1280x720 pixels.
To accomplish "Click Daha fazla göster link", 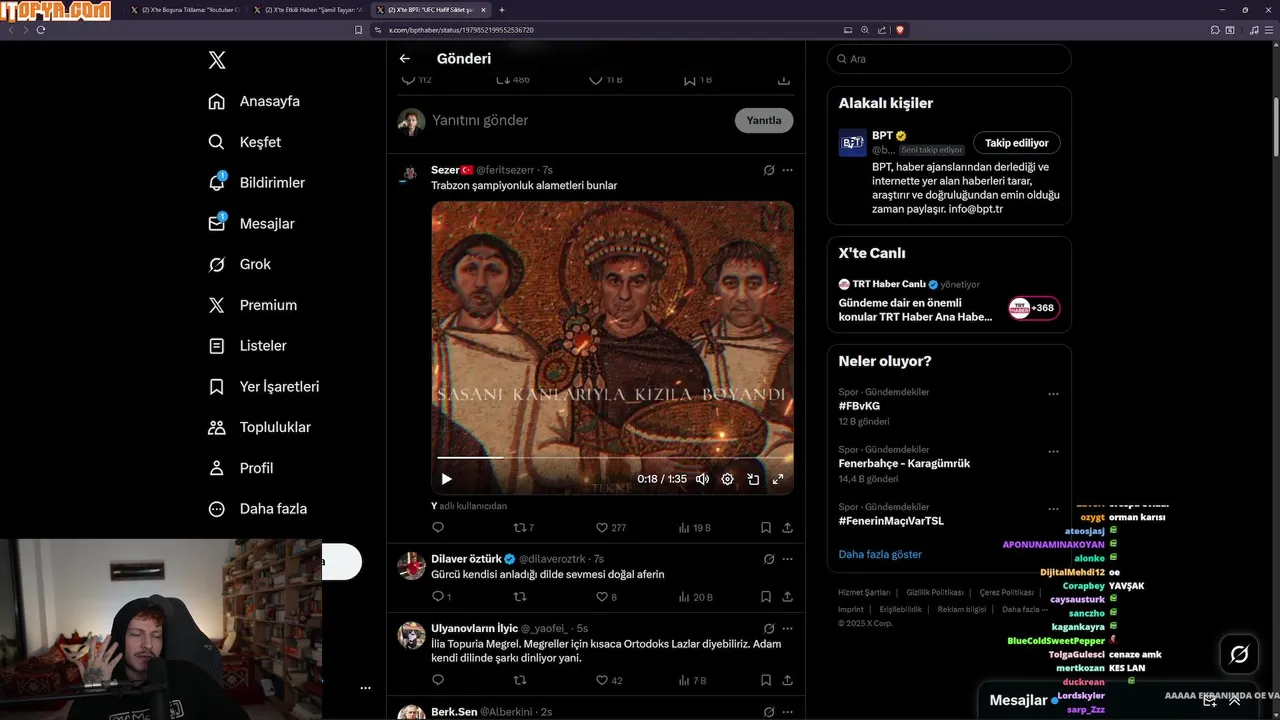I will click(880, 554).
